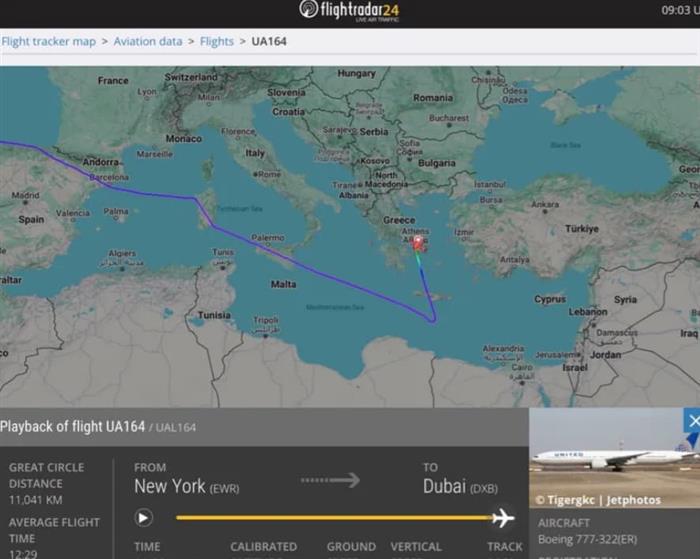
Task: Close the aircraft photo panel
Action: click(x=692, y=421)
